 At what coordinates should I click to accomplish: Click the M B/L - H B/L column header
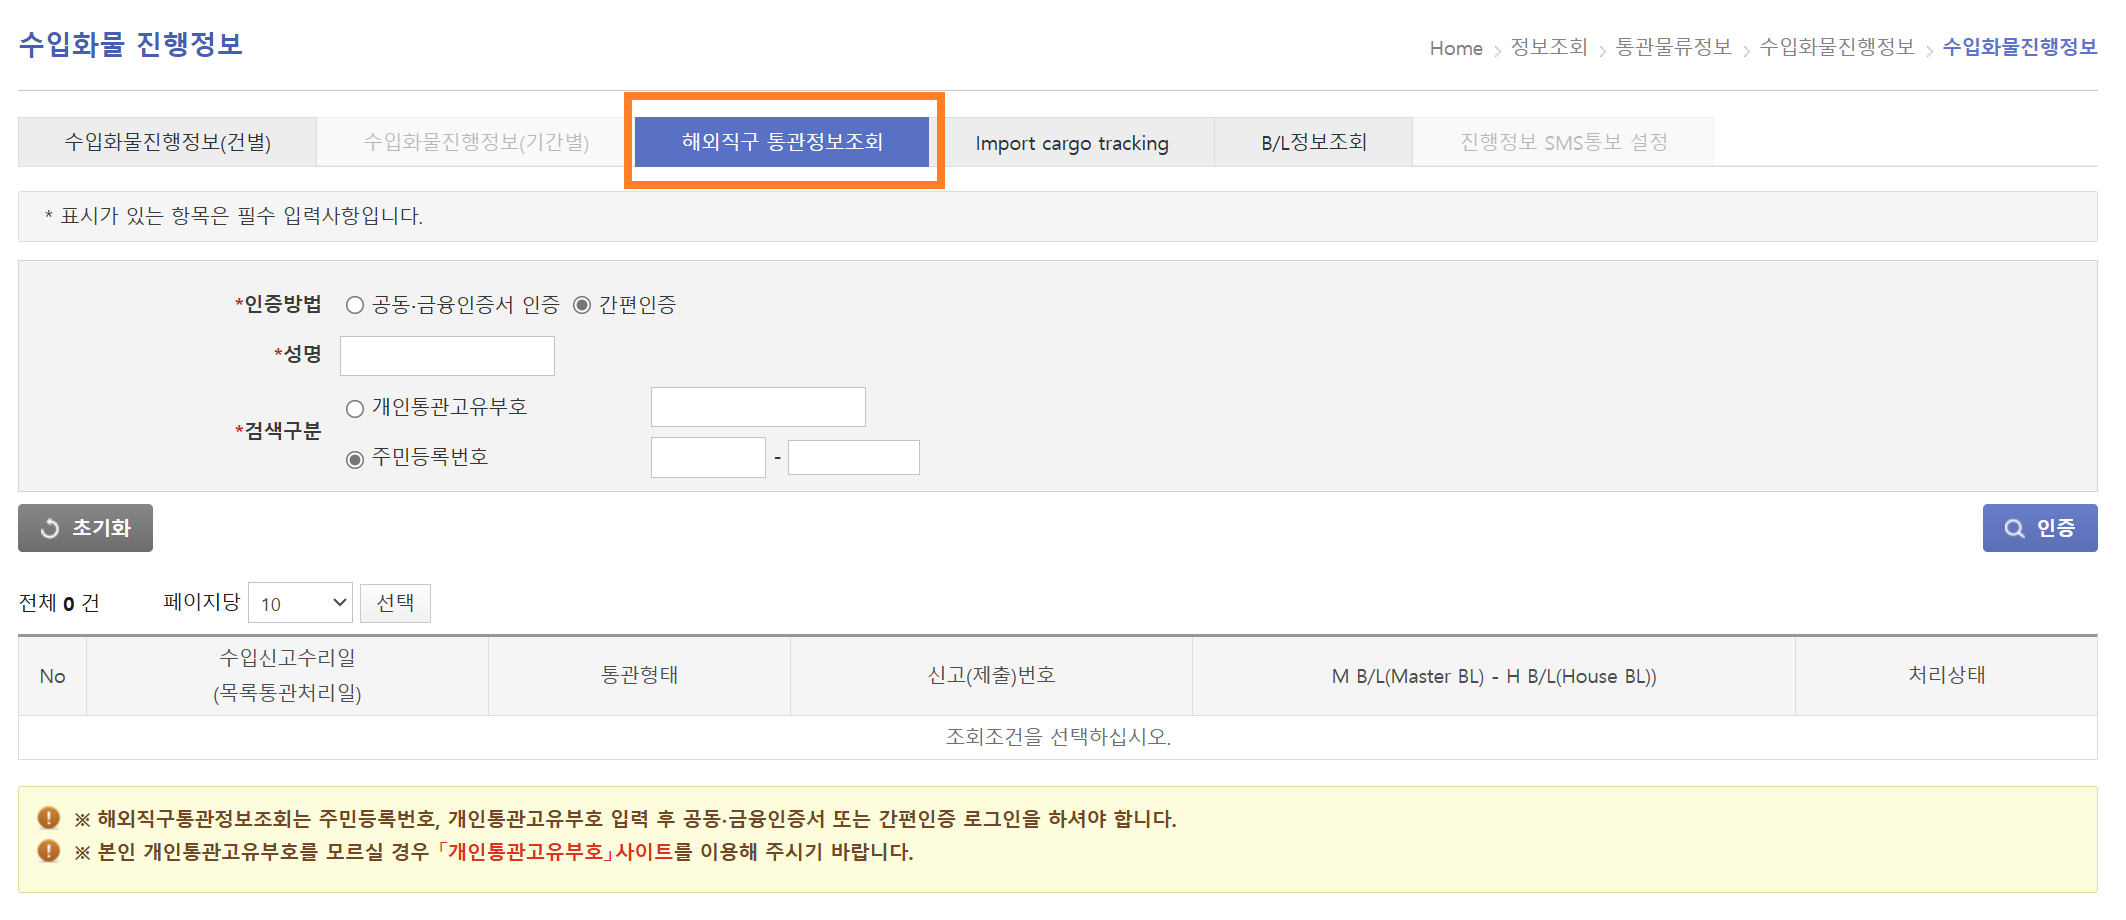1494,676
